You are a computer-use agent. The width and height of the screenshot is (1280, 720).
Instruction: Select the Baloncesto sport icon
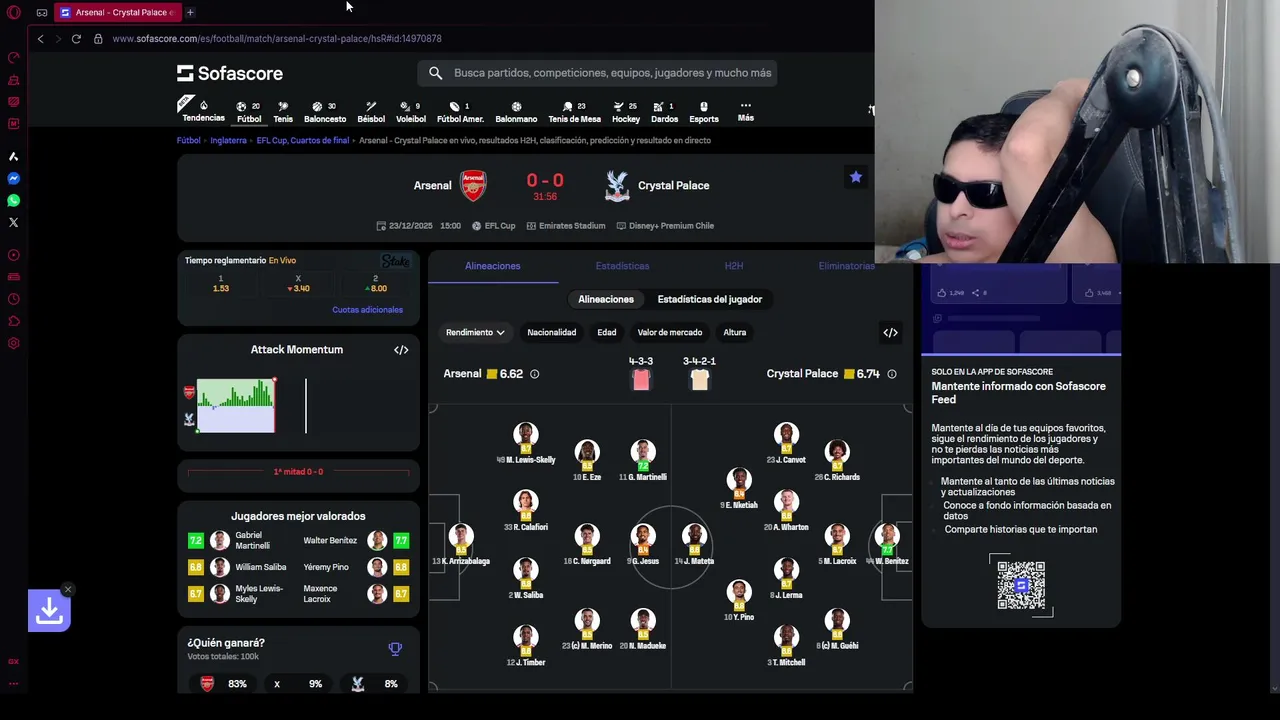[317, 106]
